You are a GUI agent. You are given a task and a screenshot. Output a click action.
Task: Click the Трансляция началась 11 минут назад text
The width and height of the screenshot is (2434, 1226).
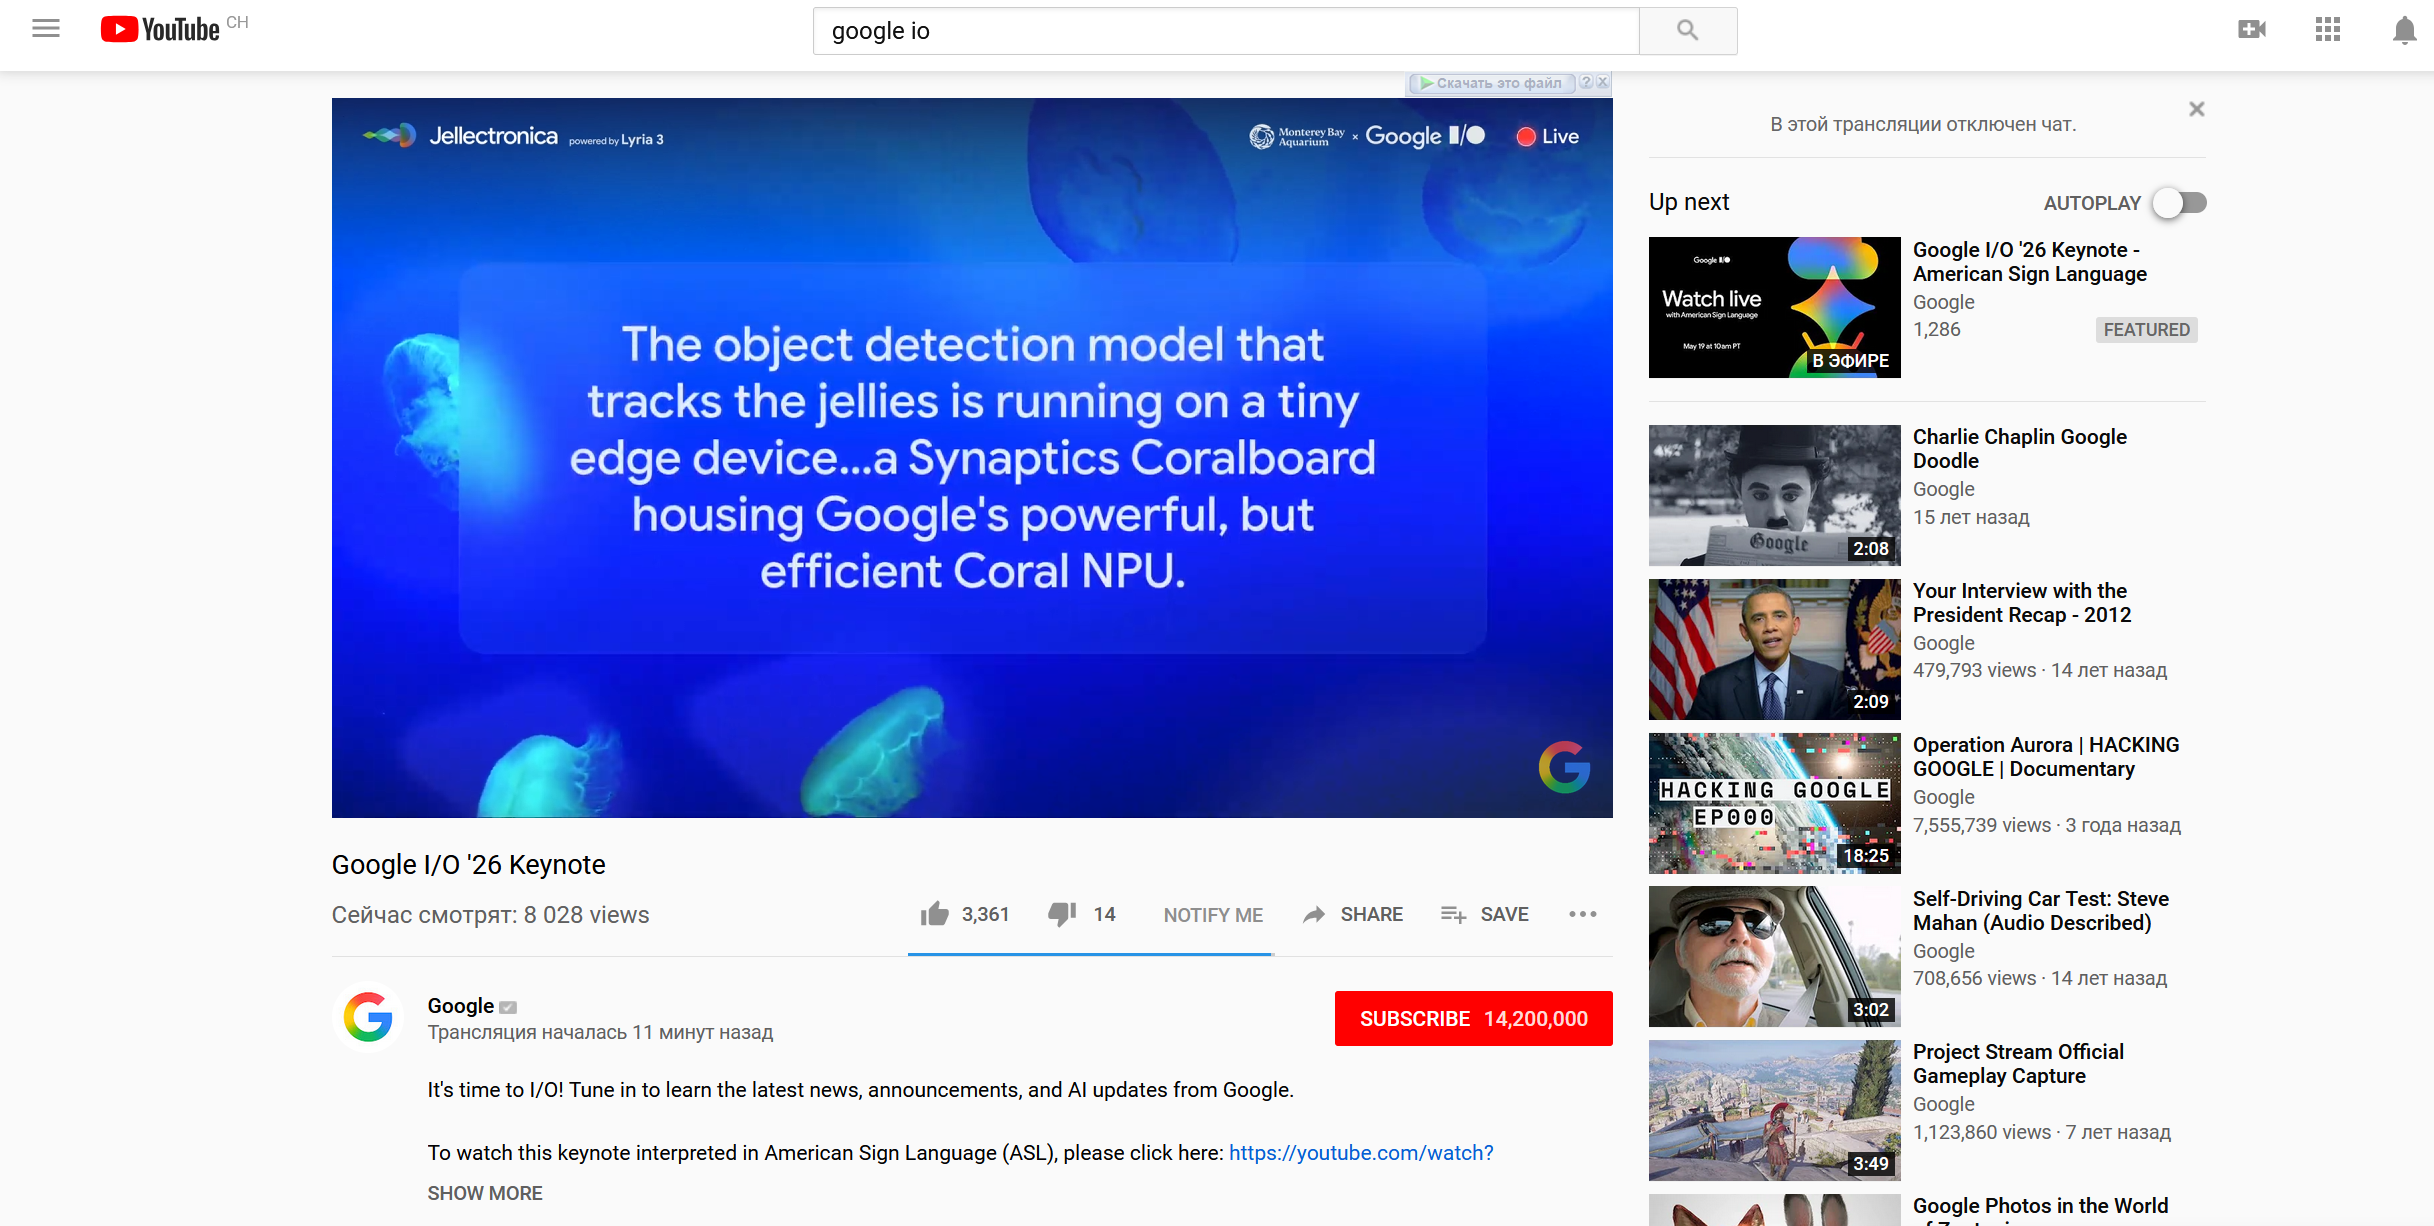[x=600, y=1032]
